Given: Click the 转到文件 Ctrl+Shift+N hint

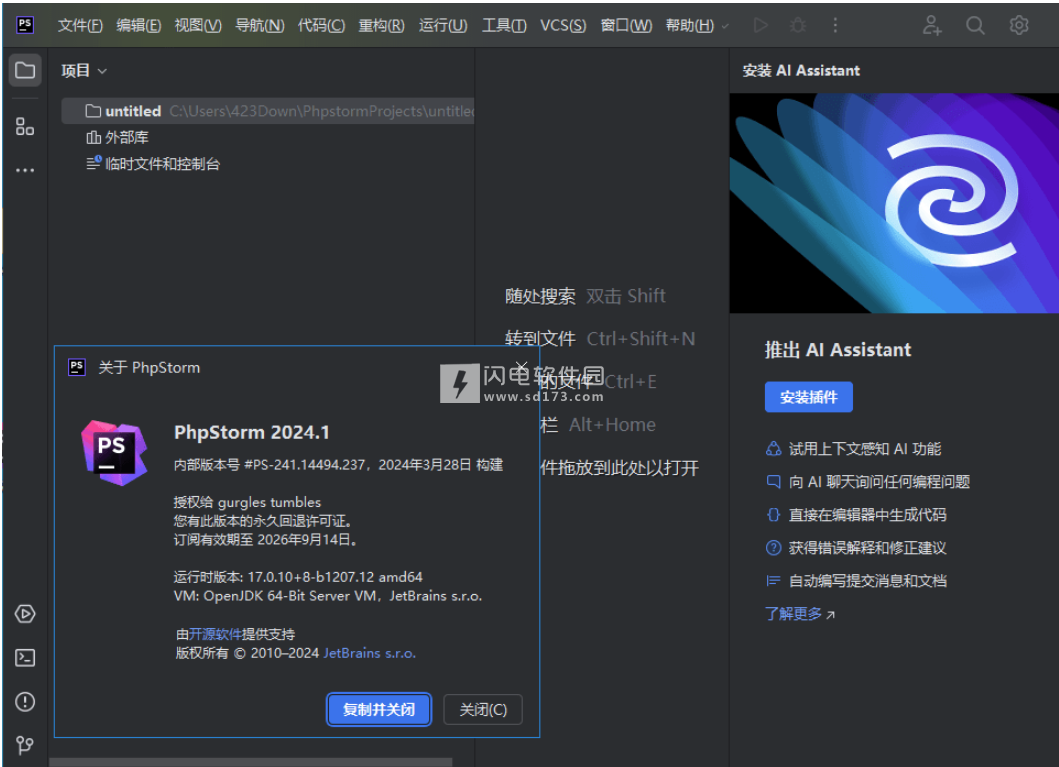Looking at the screenshot, I should pyautogui.click(x=600, y=338).
